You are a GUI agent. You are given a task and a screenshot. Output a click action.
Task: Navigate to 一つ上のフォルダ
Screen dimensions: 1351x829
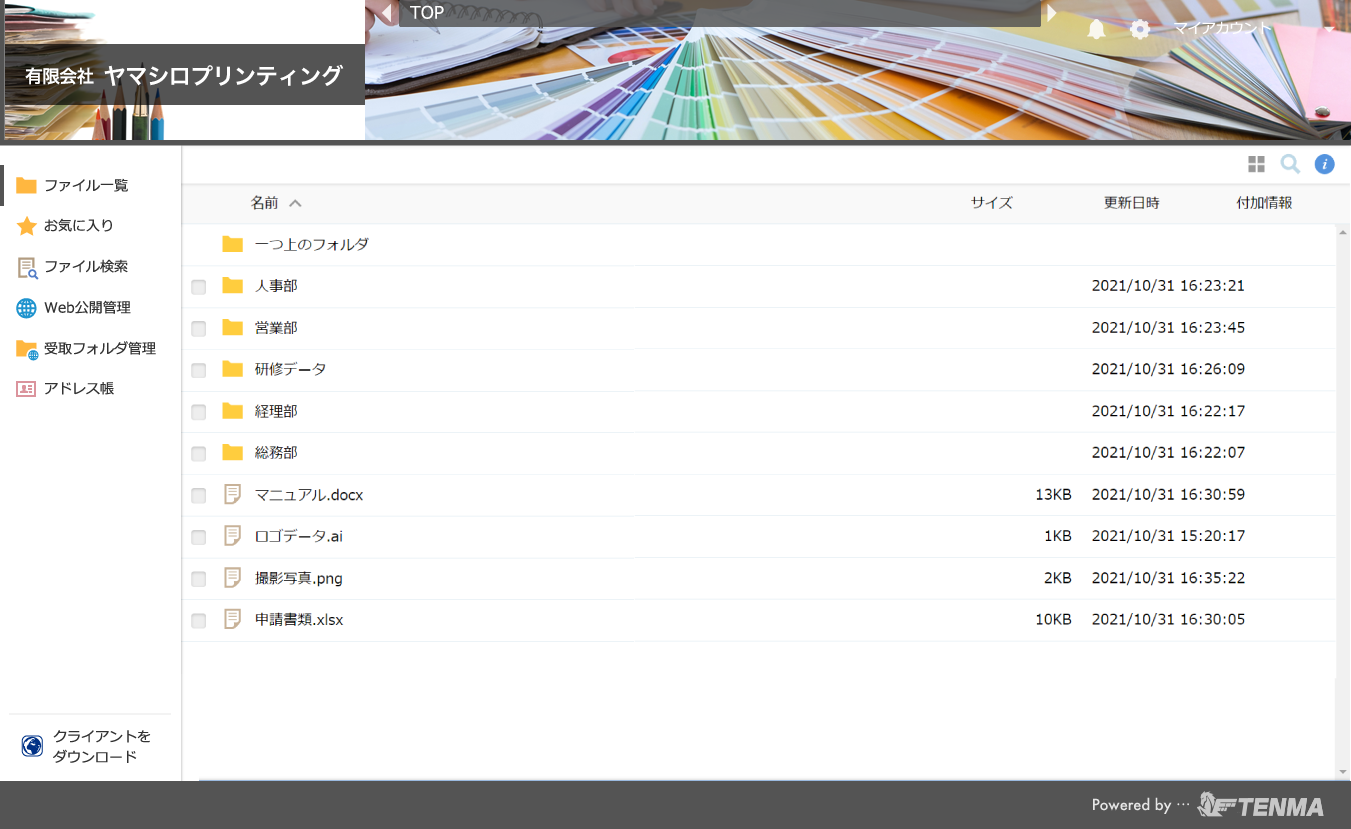pyautogui.click(x=311, y=244)
